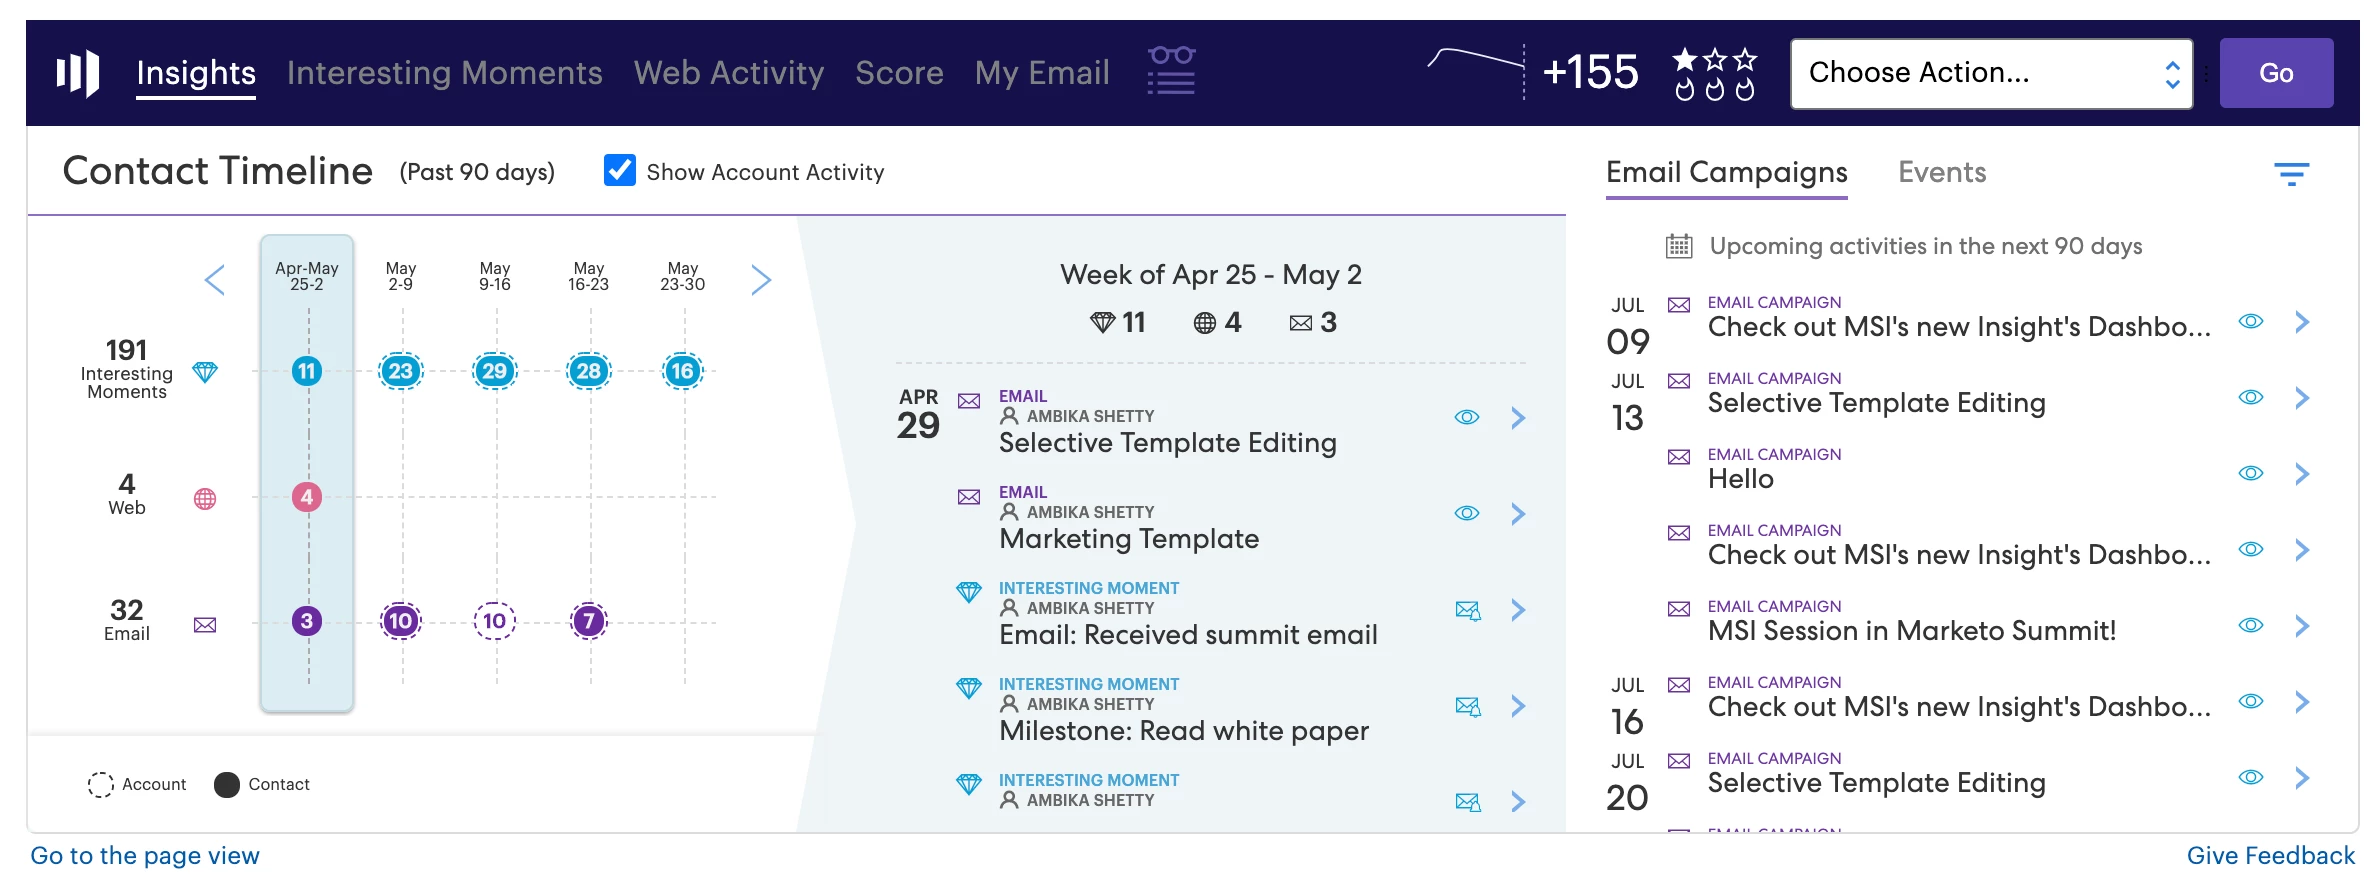Click envelope icon for MSI Session campaign

point(1679,609)
